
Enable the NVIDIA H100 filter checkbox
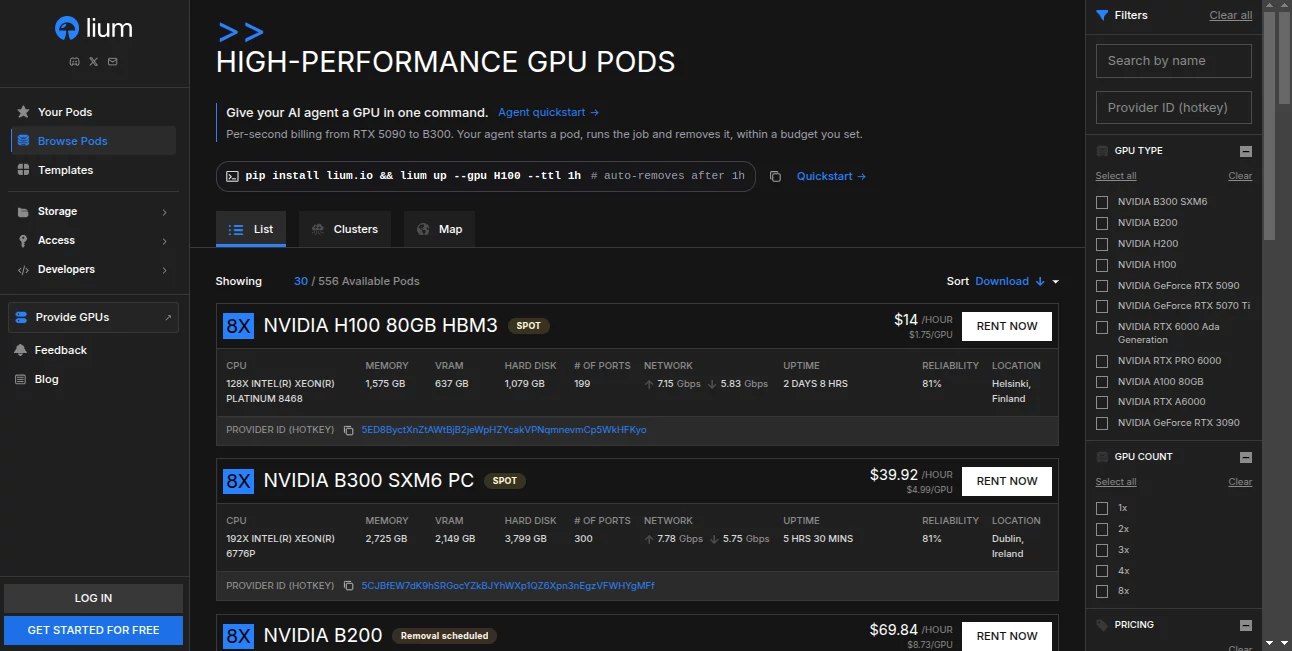(1102, 265)
